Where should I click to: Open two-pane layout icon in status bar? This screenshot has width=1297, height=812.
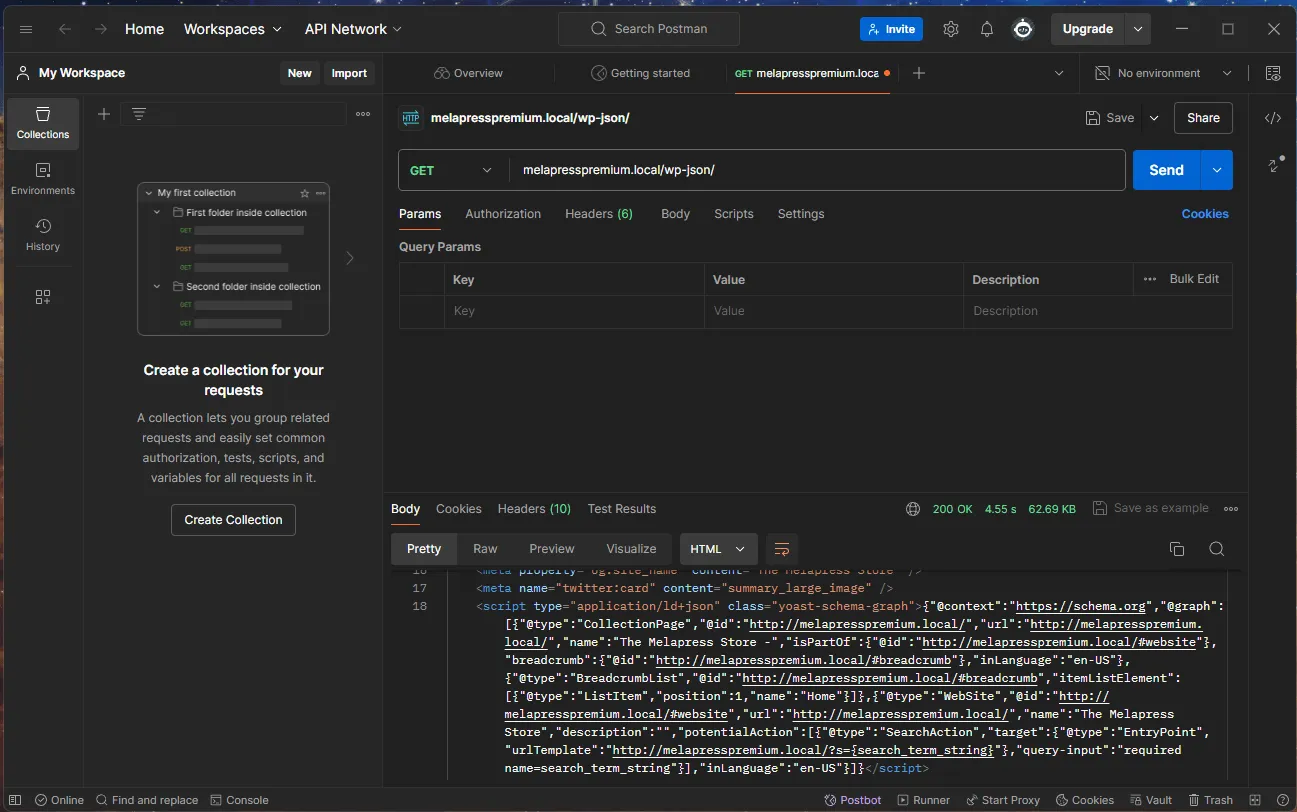pyautogui.click(x=1255, y=800)
